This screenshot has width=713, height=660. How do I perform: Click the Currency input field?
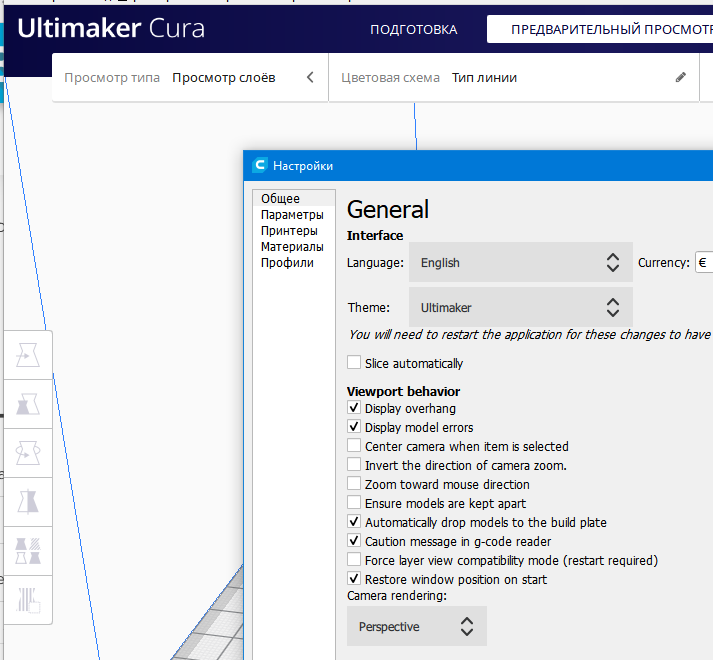click(704, 262)
